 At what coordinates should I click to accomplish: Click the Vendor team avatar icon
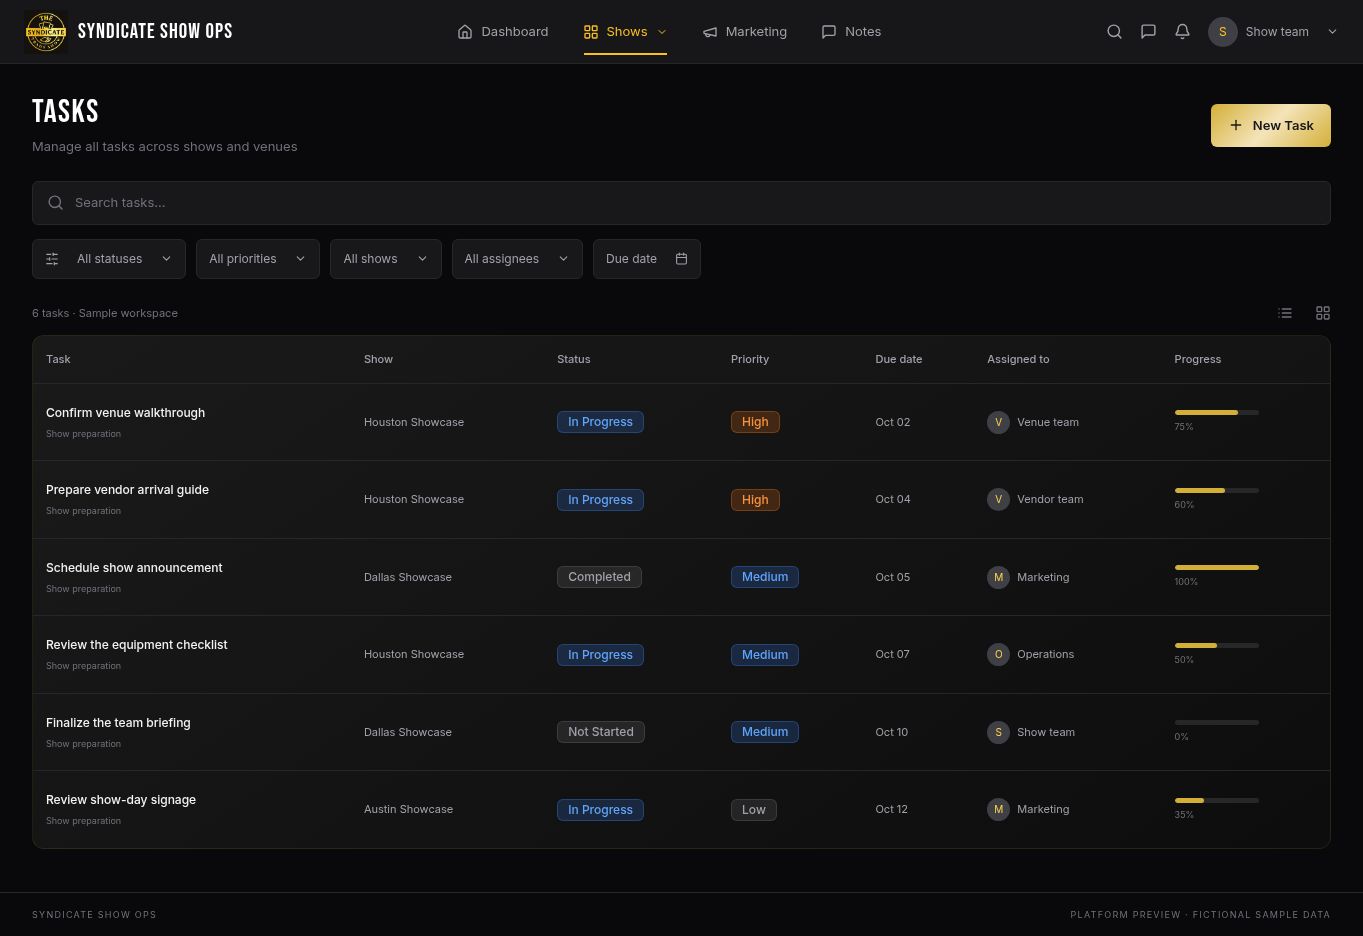[x=998, y=499]
